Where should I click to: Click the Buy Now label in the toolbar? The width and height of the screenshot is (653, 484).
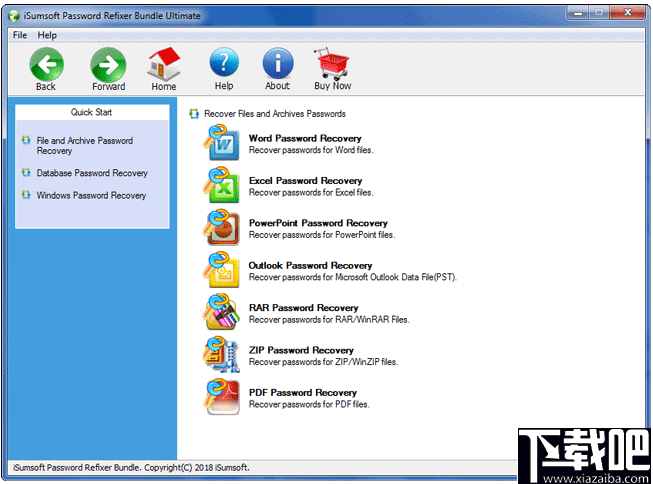tap(333, 86)
